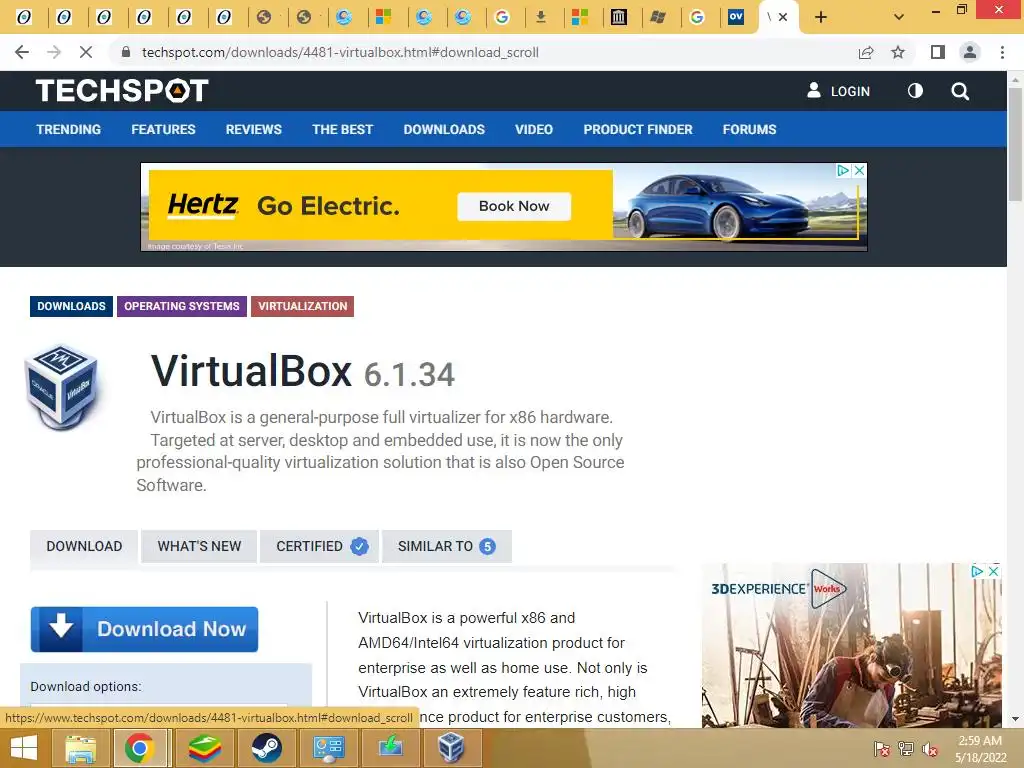Click the 3DEXPERIENCE Works ad image
Screen dimensions: 1024x768
(x=852, y=647)
